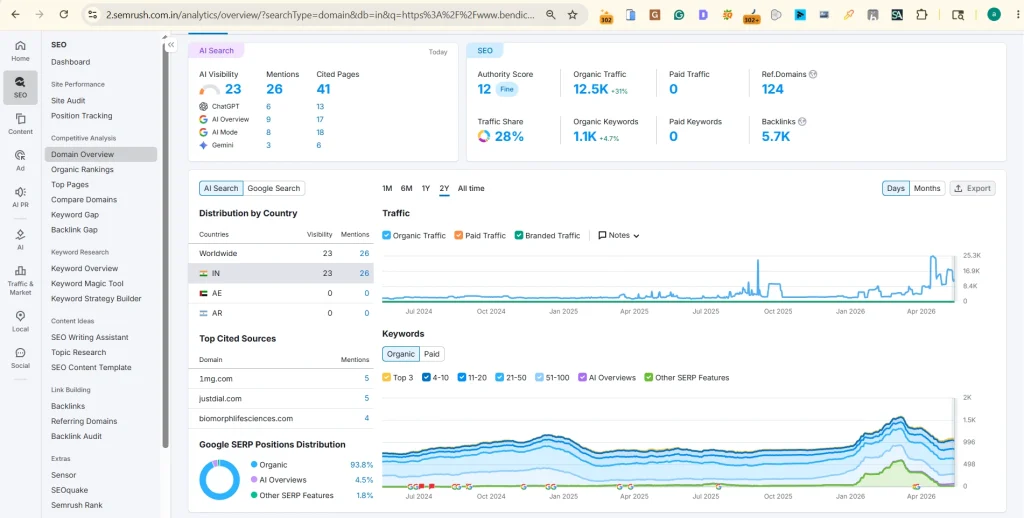Show Paid keywords chart
Screen dimensions: 1024x518
pyautogui.click(x=432, y=354)
